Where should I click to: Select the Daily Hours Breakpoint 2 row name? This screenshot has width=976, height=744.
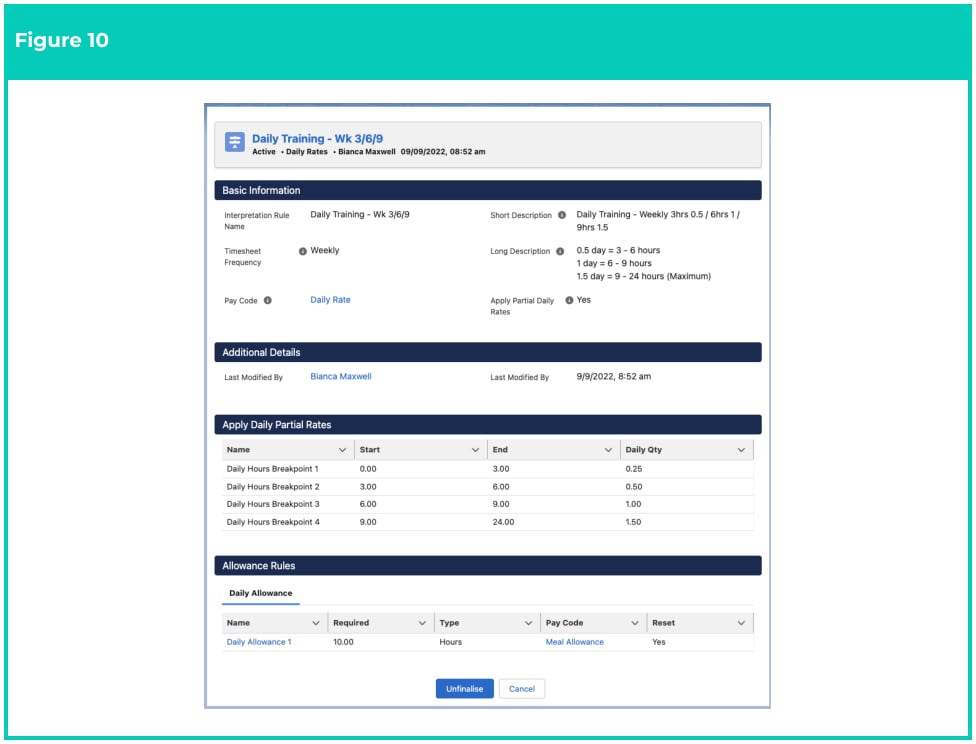click(x=273, y=487)
